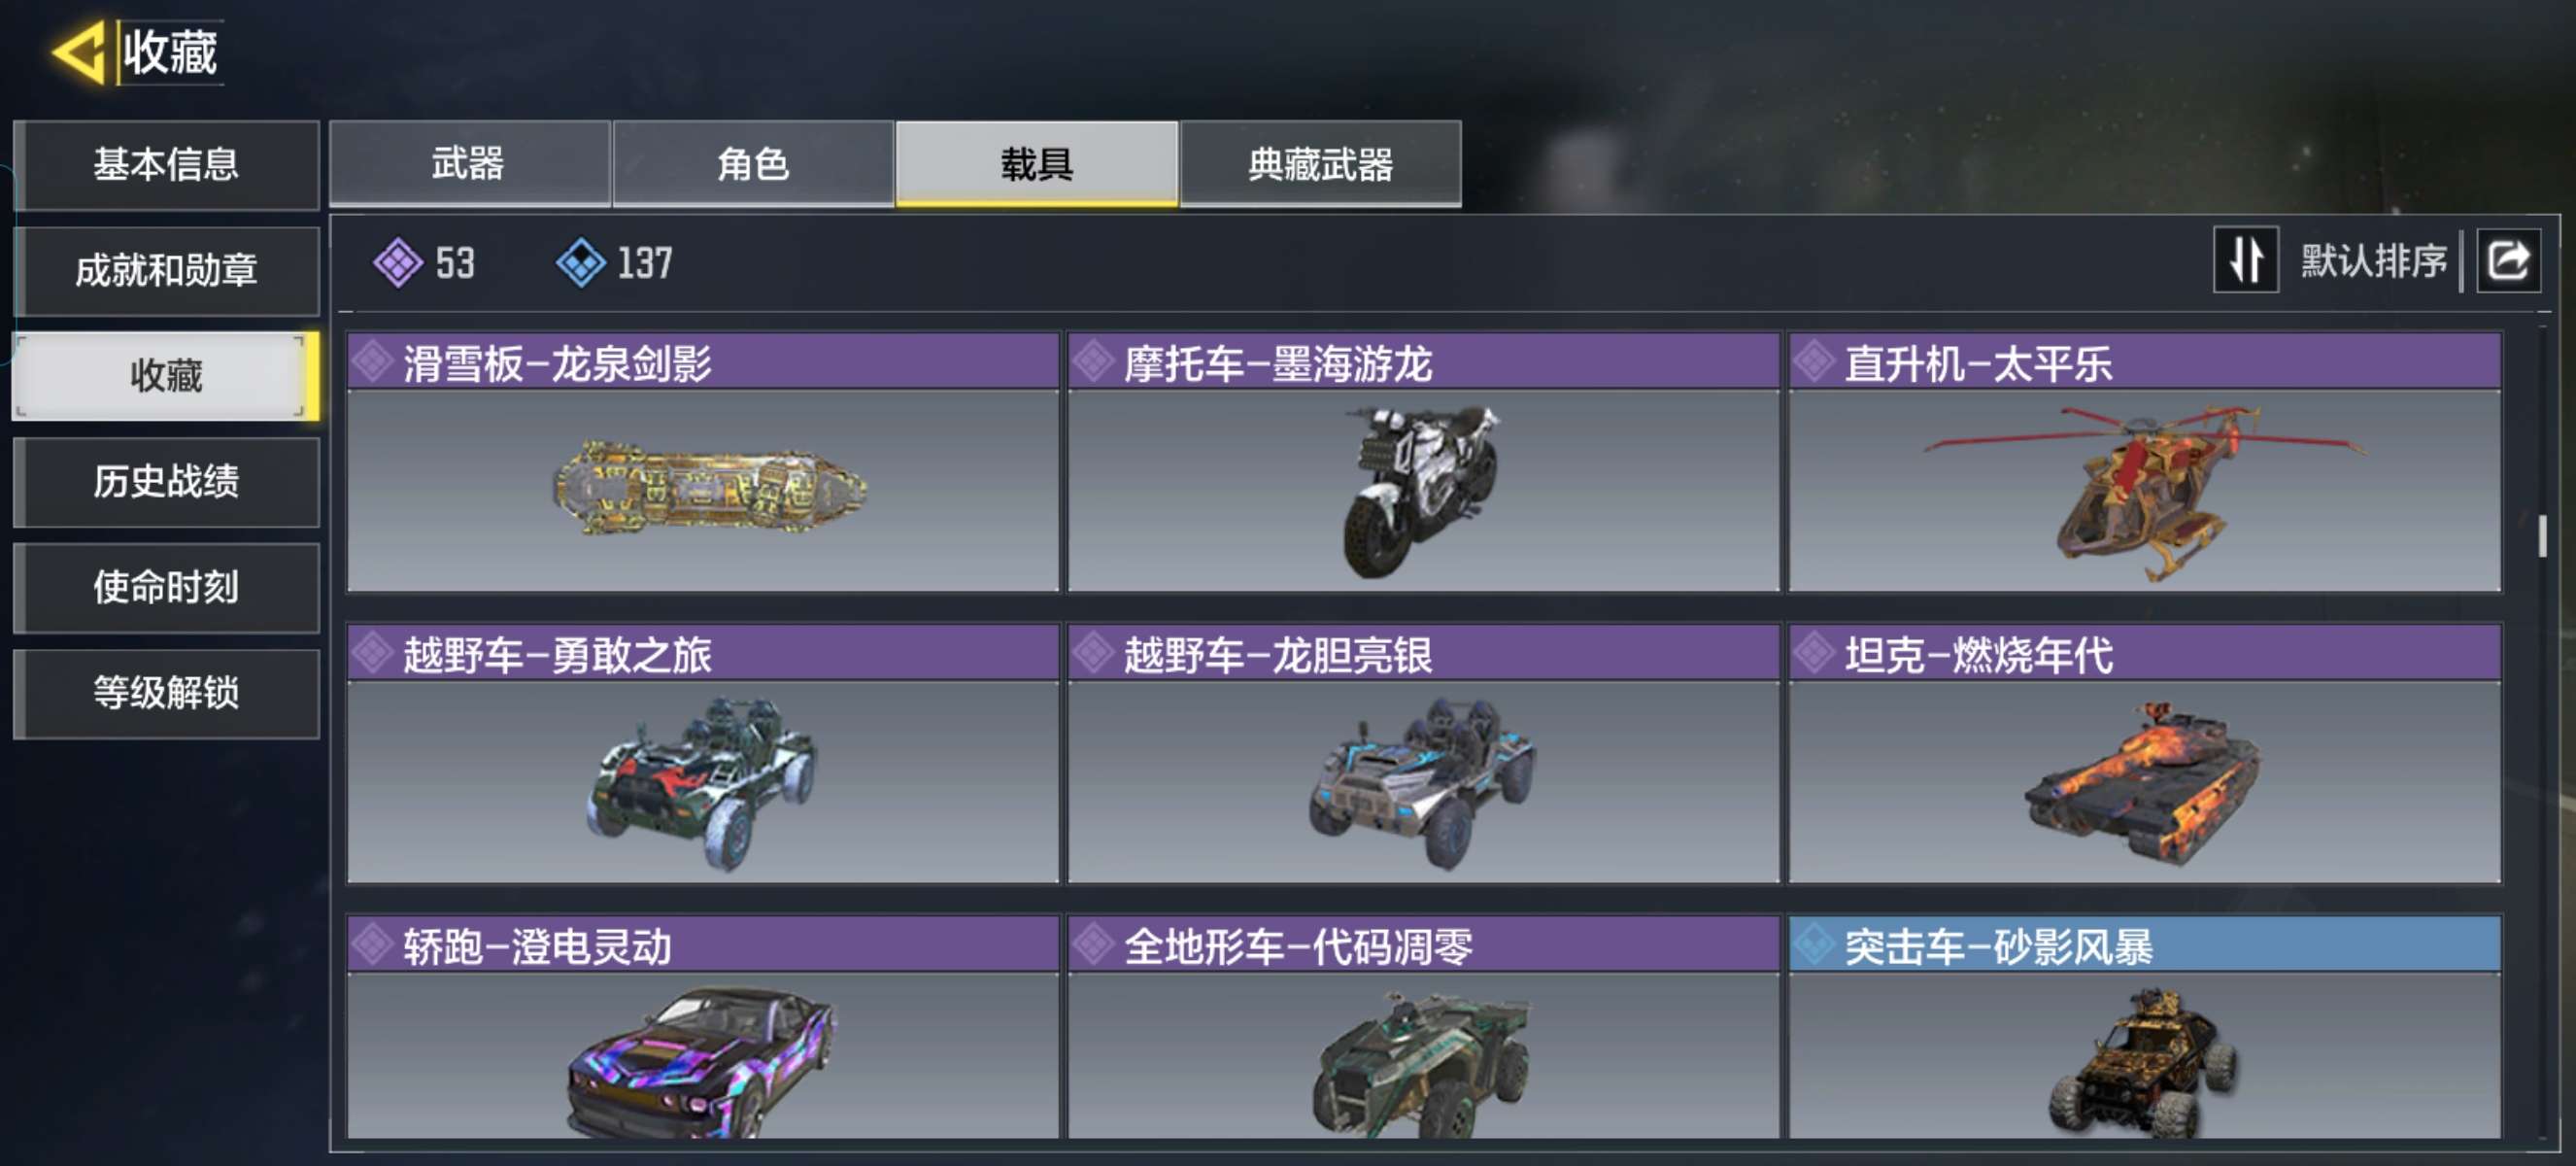The width and height of the screenshot is (2576, 1166).
Task: Click the yellow back arrow icon
Action: (79, 52)
